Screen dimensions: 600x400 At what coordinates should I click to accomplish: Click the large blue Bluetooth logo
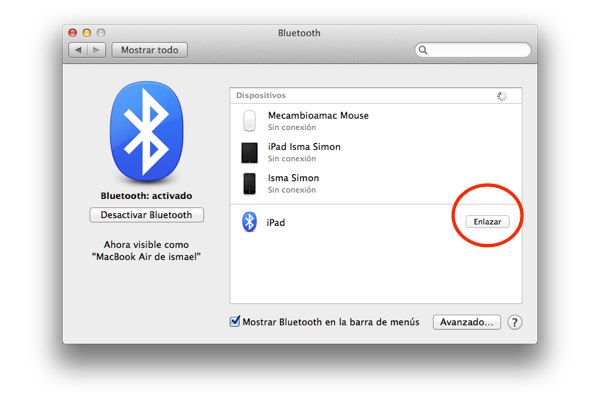click(146, 130)
